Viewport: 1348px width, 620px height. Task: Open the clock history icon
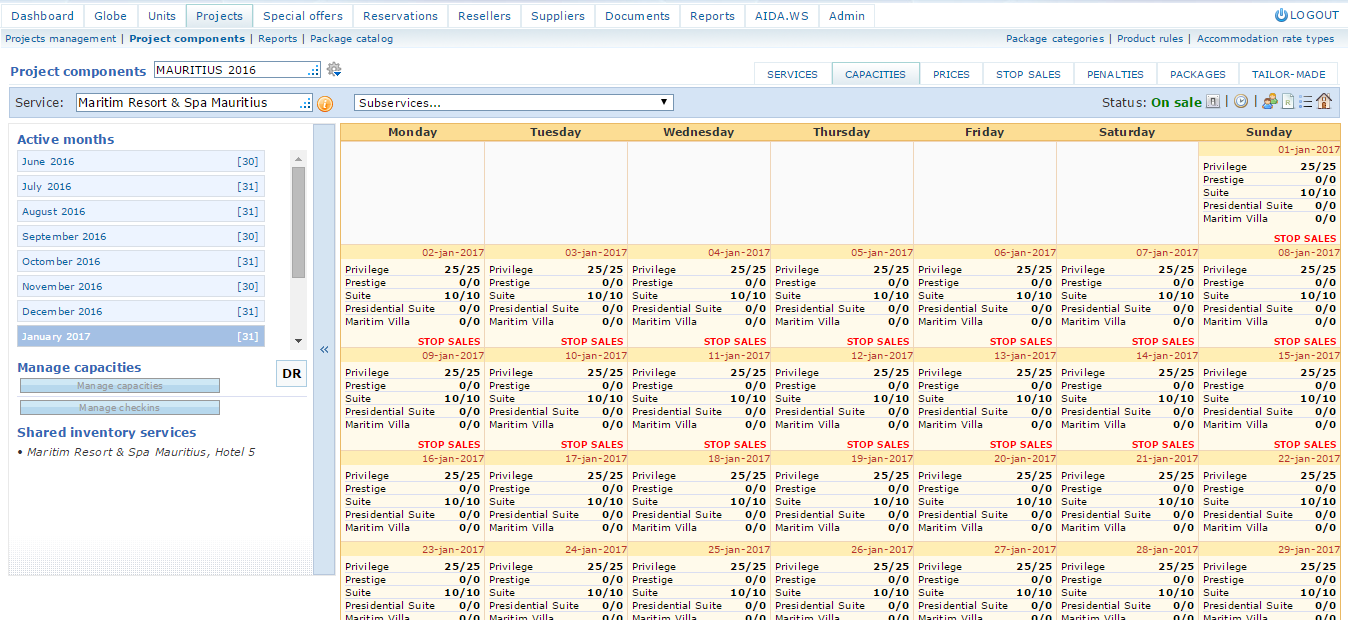[1241, 102]
